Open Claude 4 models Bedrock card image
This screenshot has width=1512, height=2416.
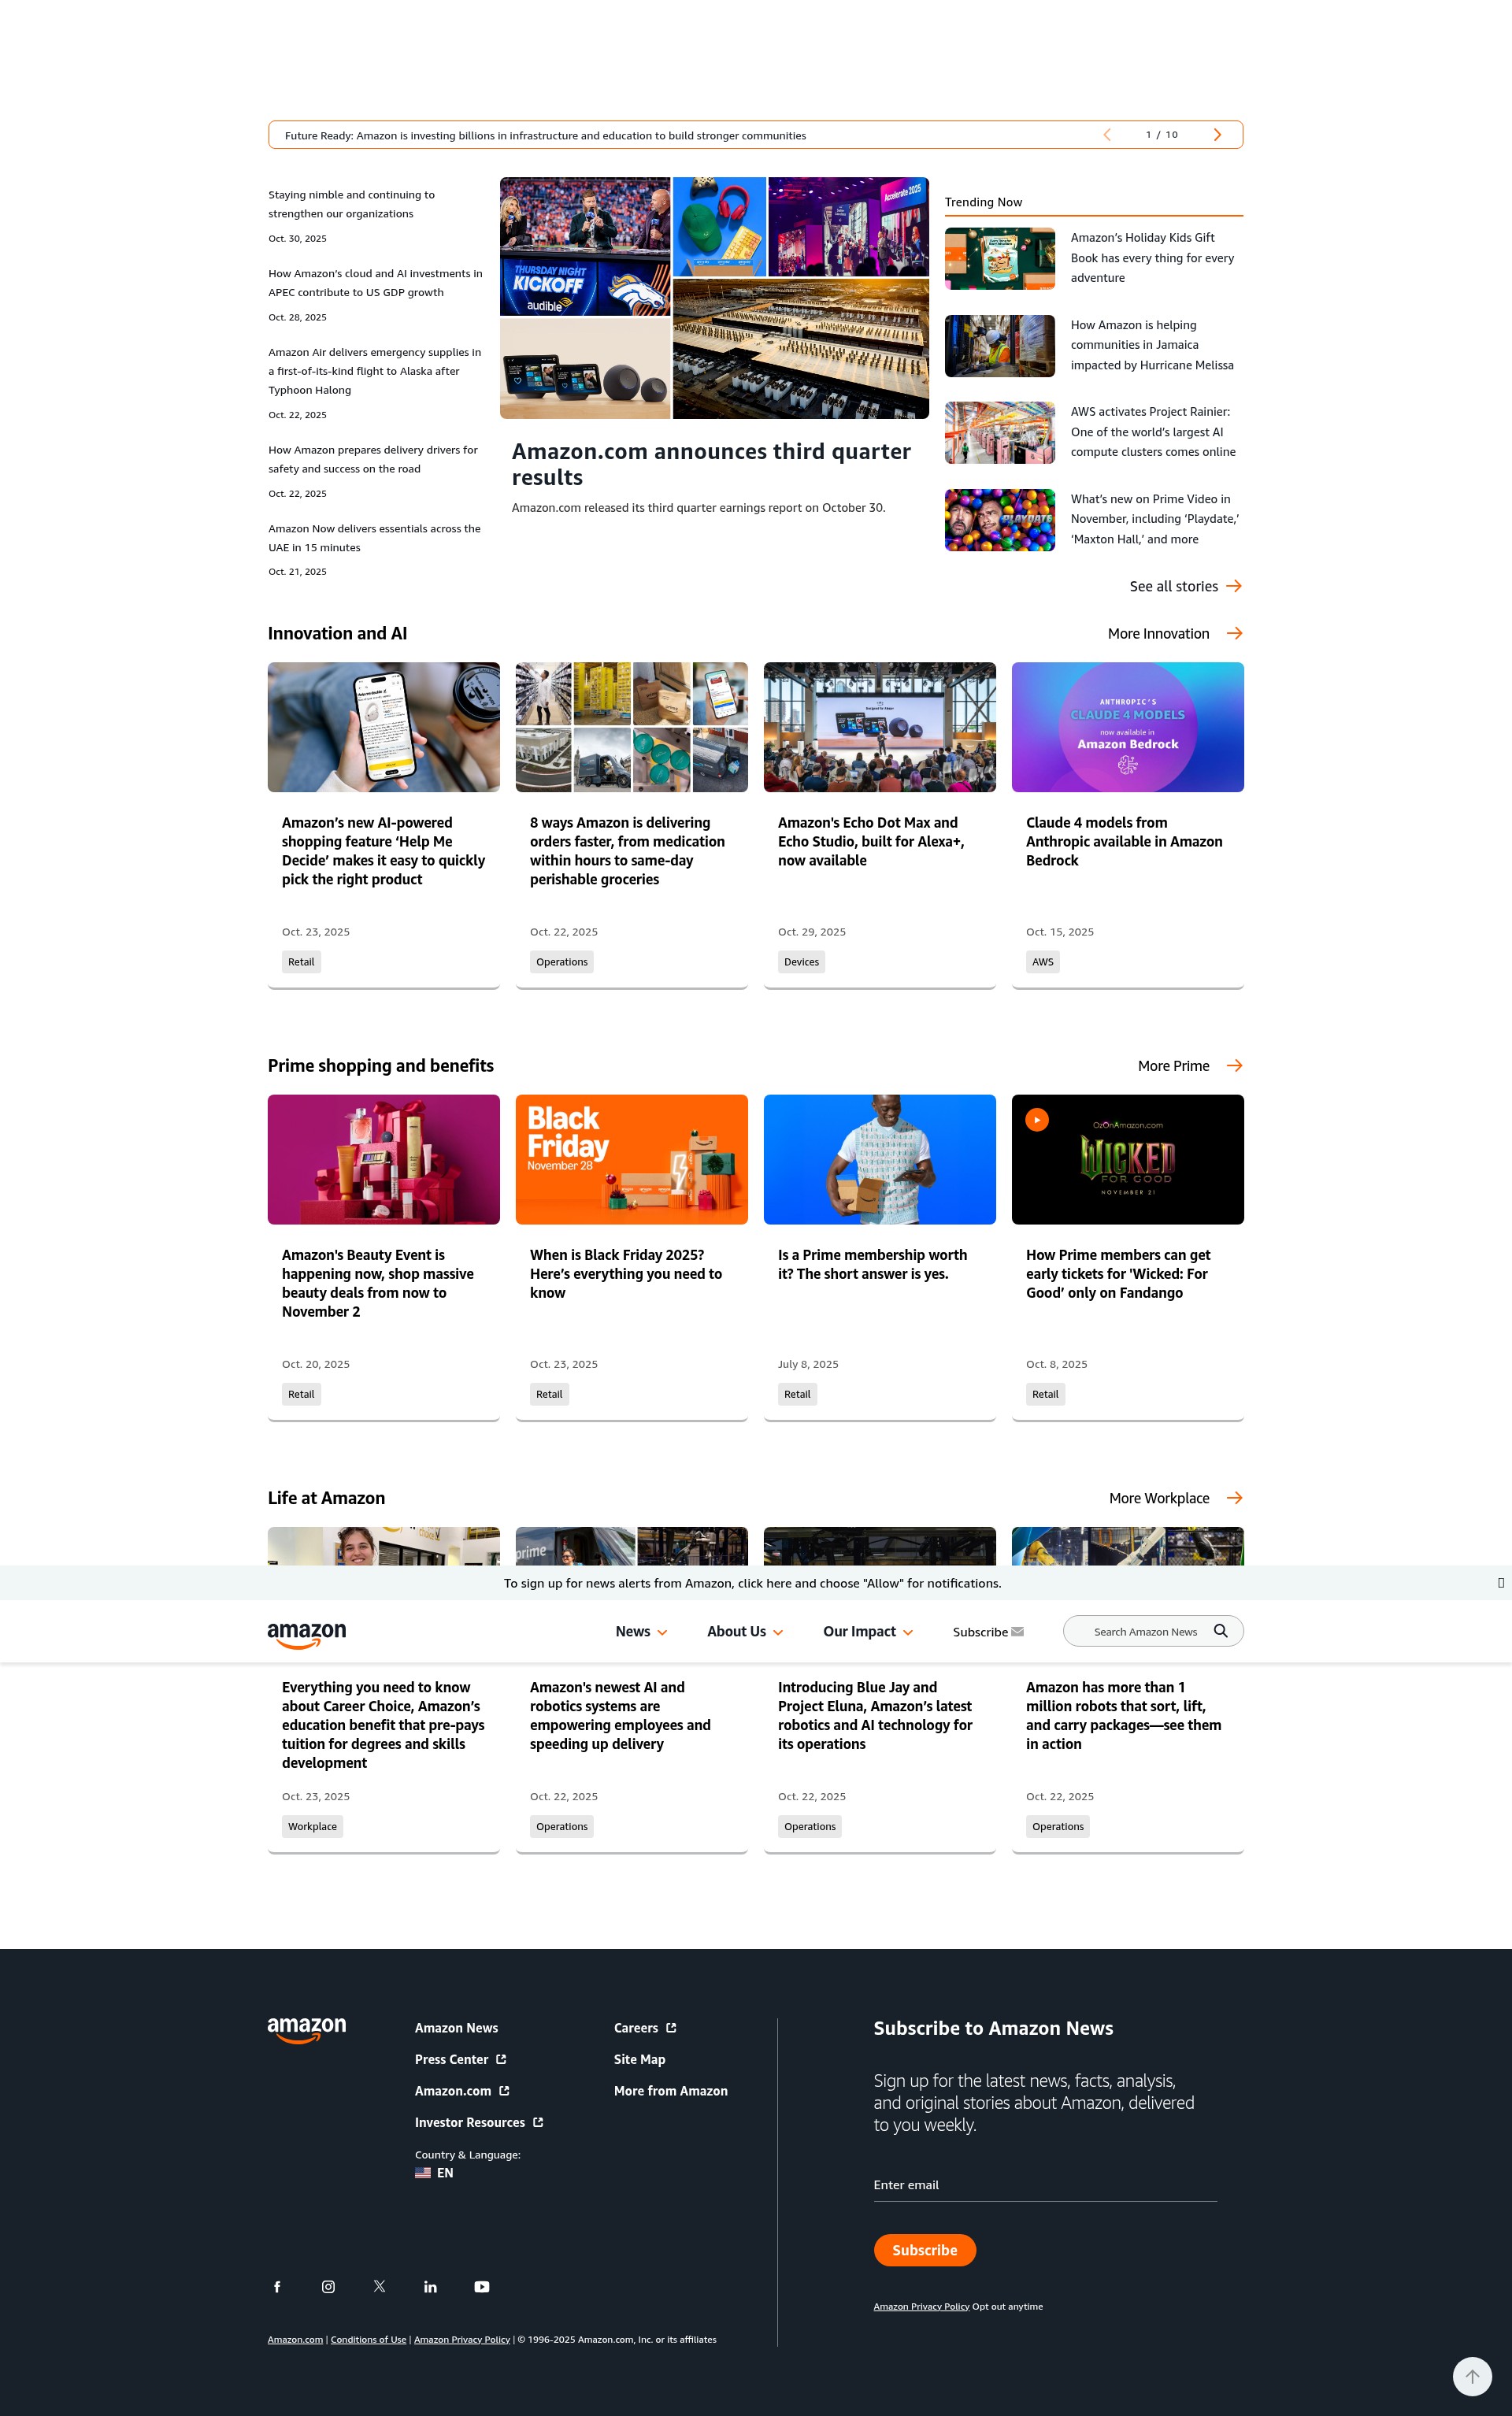[1128, 727]
